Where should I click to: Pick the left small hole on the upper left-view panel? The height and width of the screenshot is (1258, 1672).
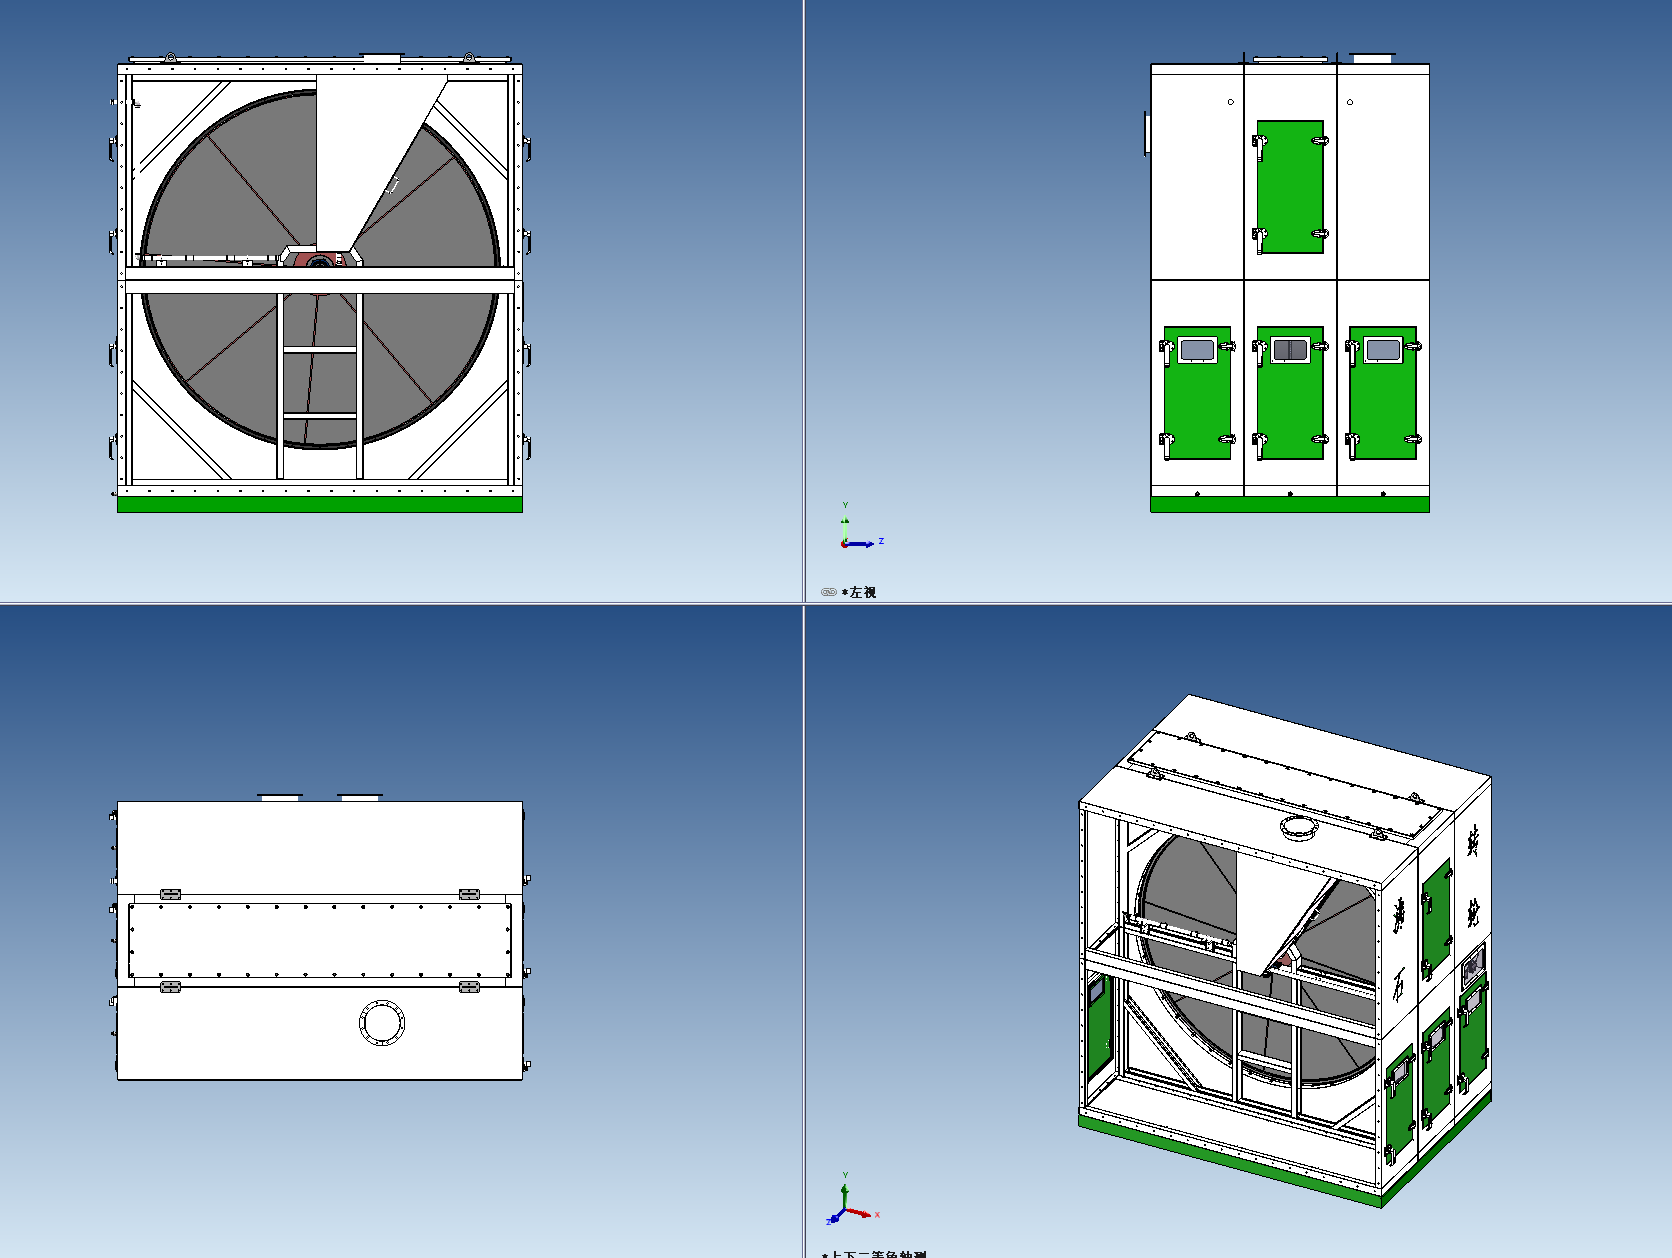(1231, 102)
